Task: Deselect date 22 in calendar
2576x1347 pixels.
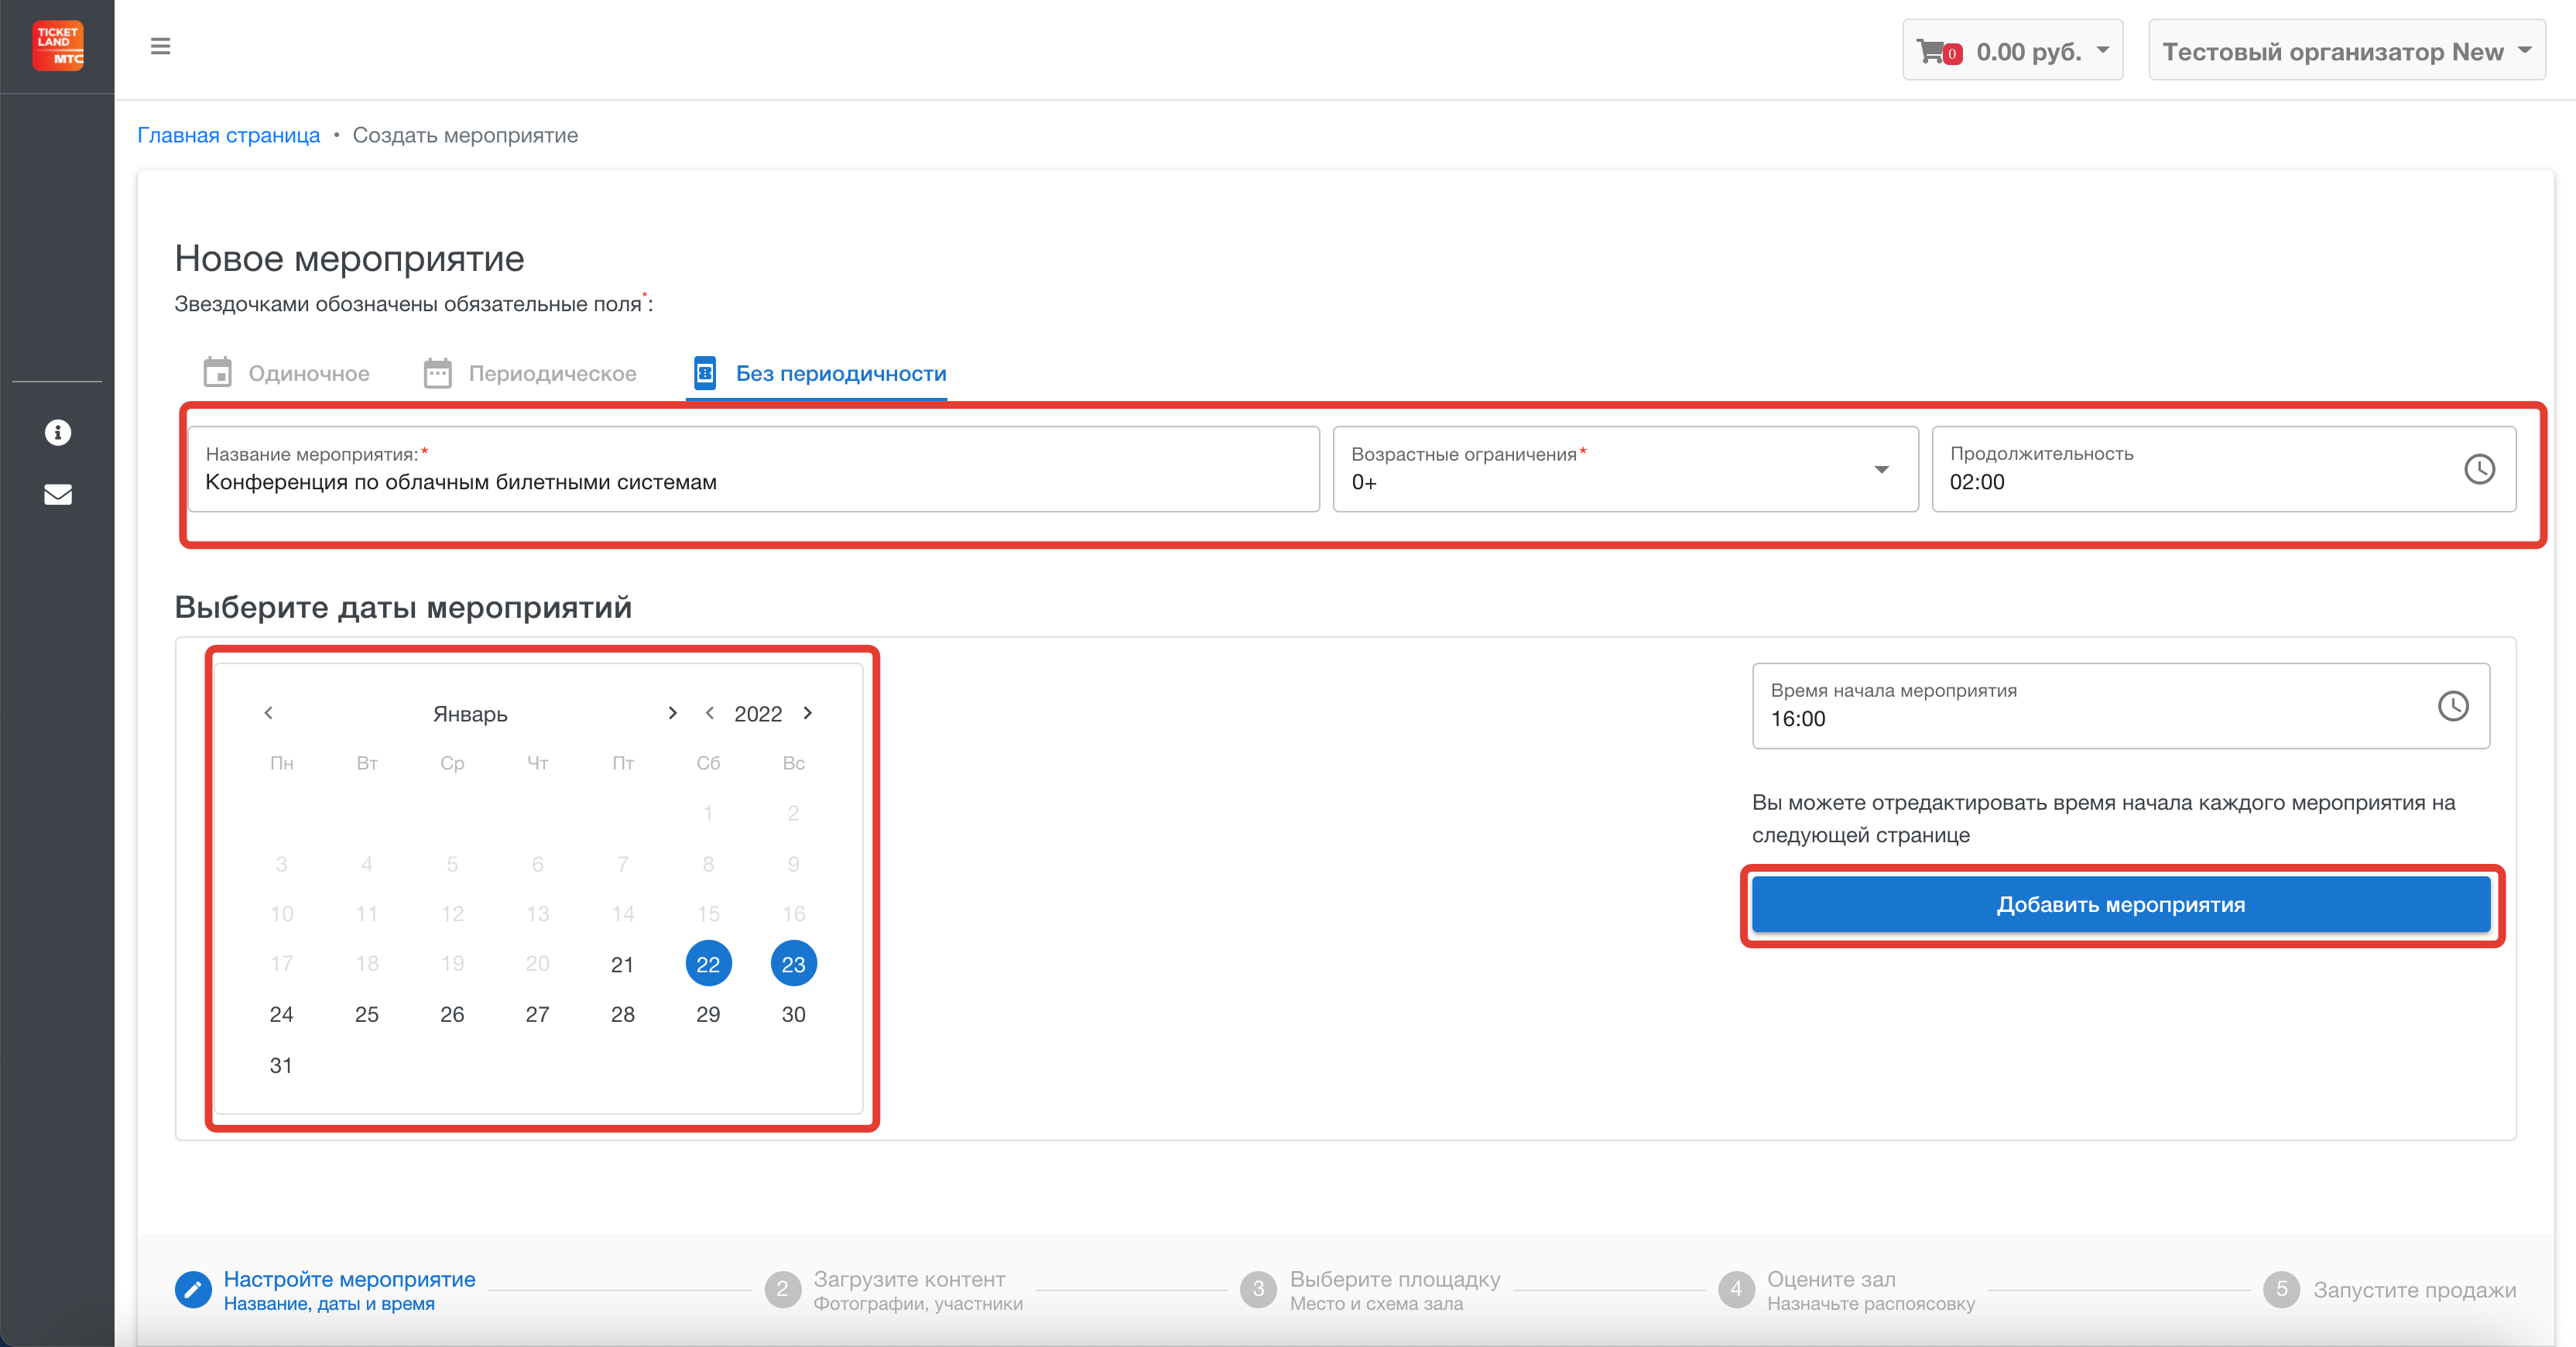Action: pyautogui.click(x=708, y=964)
